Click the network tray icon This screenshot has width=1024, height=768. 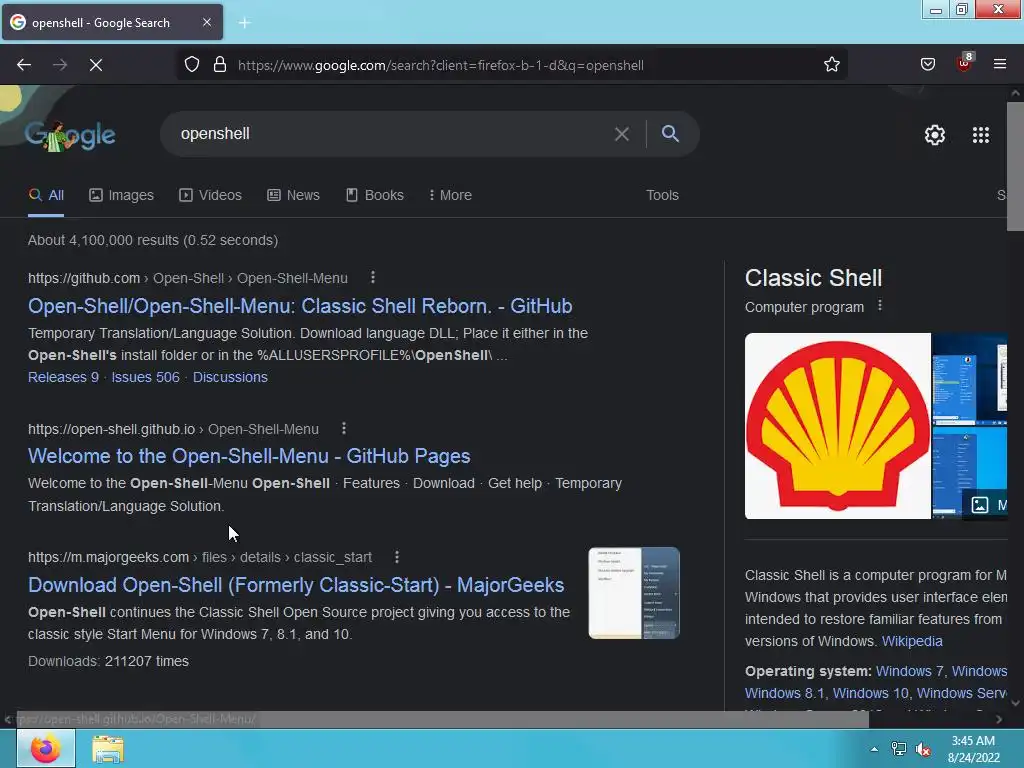[x=899, y=749]
